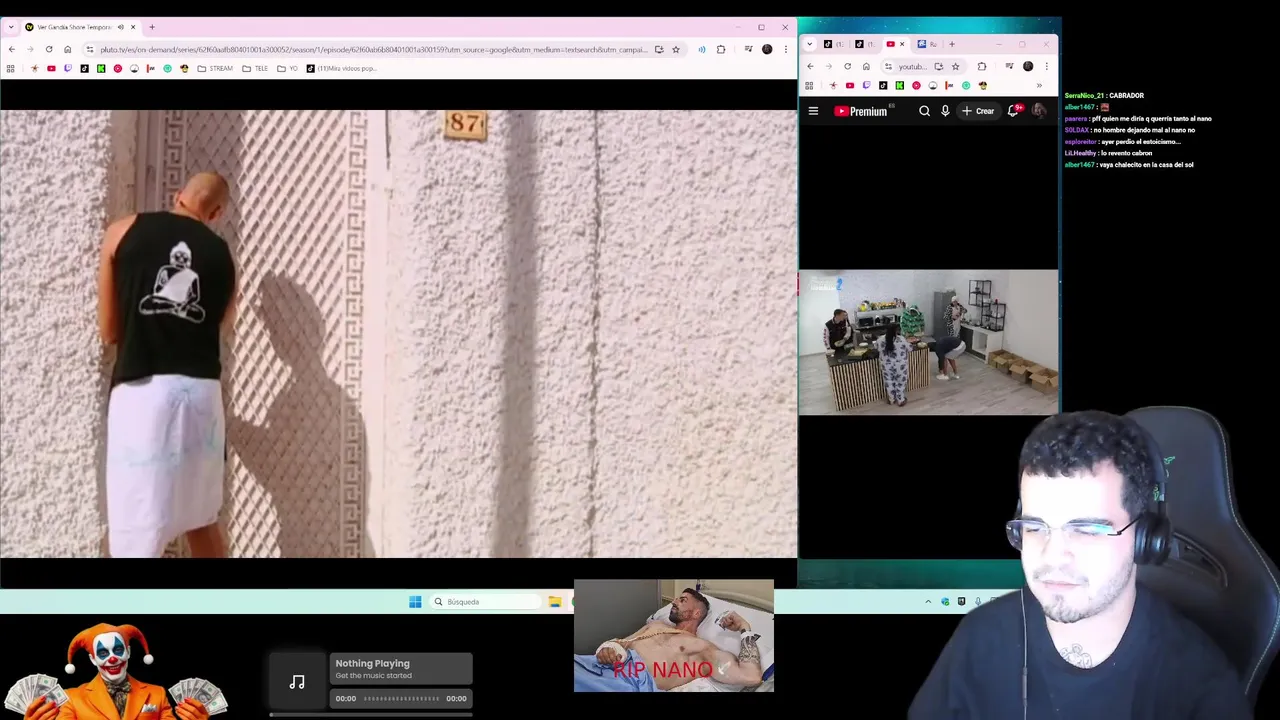Open YouTube guide hamburger menu

(x=813, y=111)
